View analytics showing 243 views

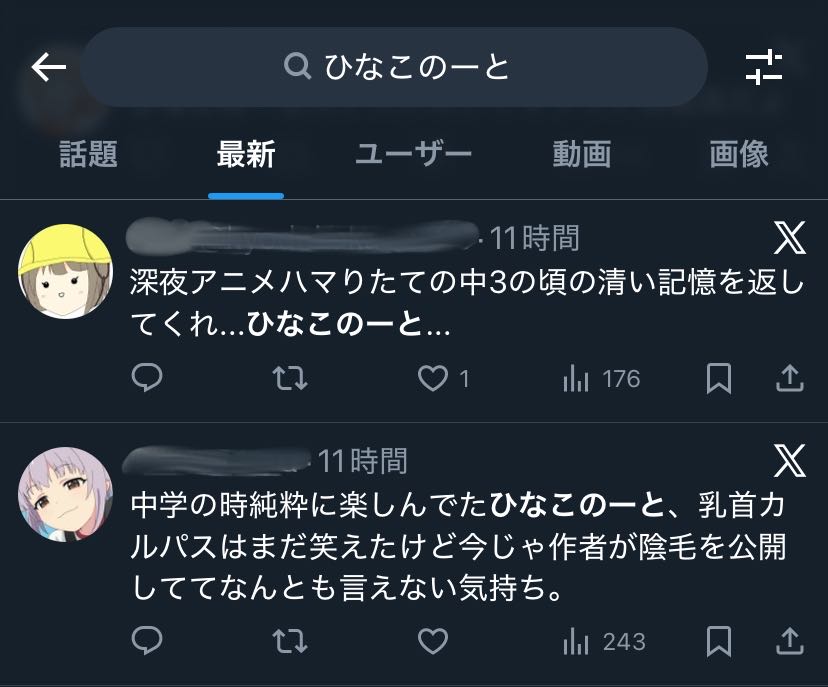pos(604,641)
